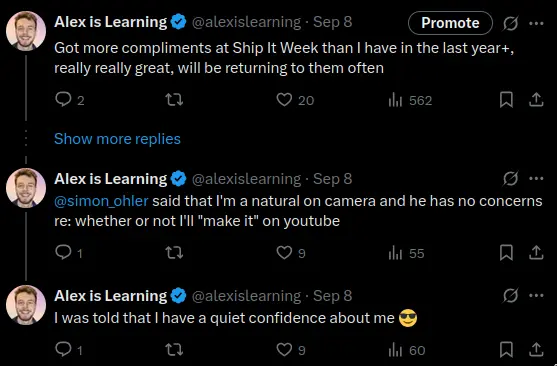
Task: Open more options on quiet confidence tweet
Action: pyautogui.click(x=536, y=295)
